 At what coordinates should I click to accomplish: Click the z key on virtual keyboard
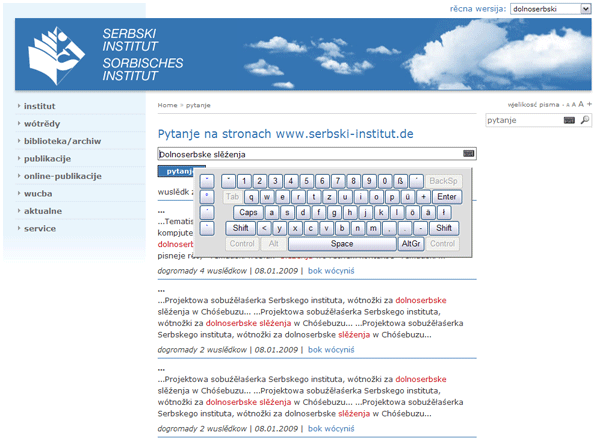pos(329,197)
